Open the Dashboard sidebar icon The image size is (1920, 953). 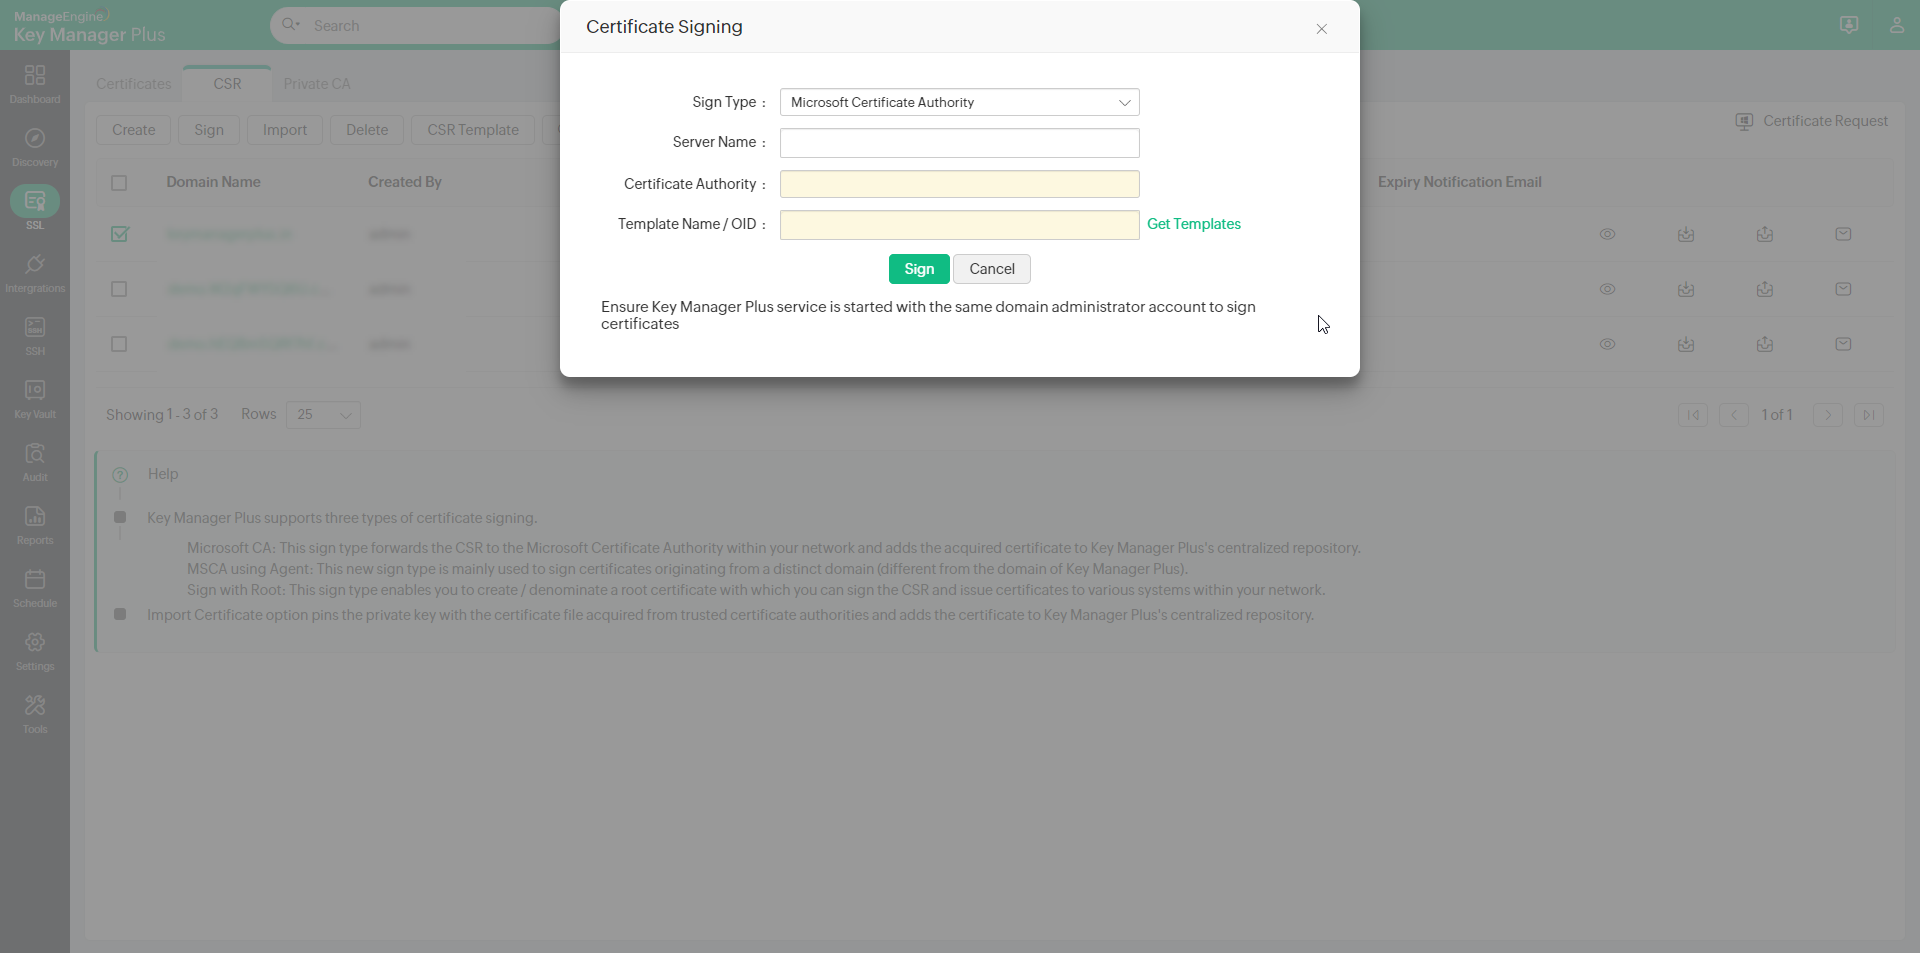click(x=35, y=83)
